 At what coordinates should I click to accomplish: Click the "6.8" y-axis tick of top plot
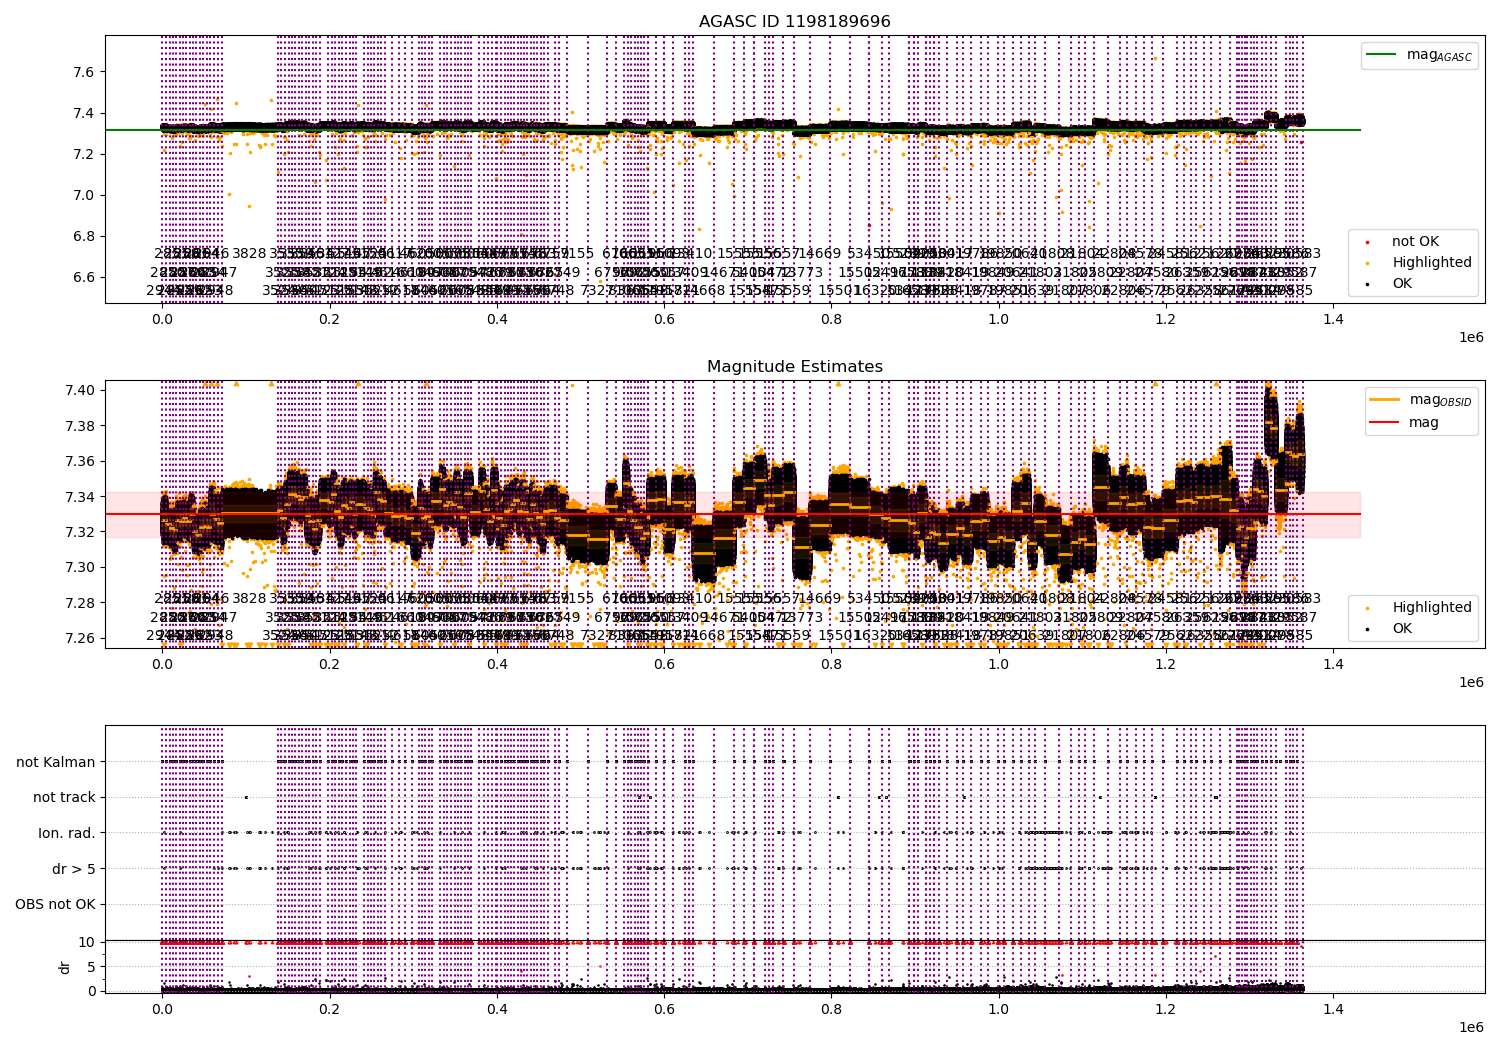[x=83, y=236]
